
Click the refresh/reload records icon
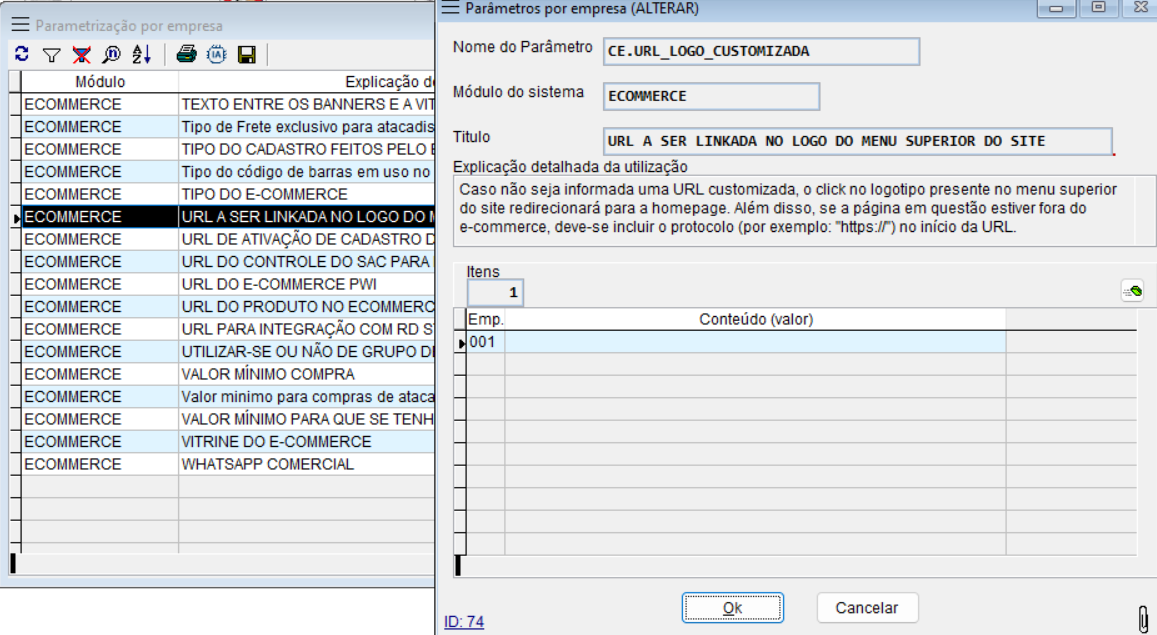(20, 54)
